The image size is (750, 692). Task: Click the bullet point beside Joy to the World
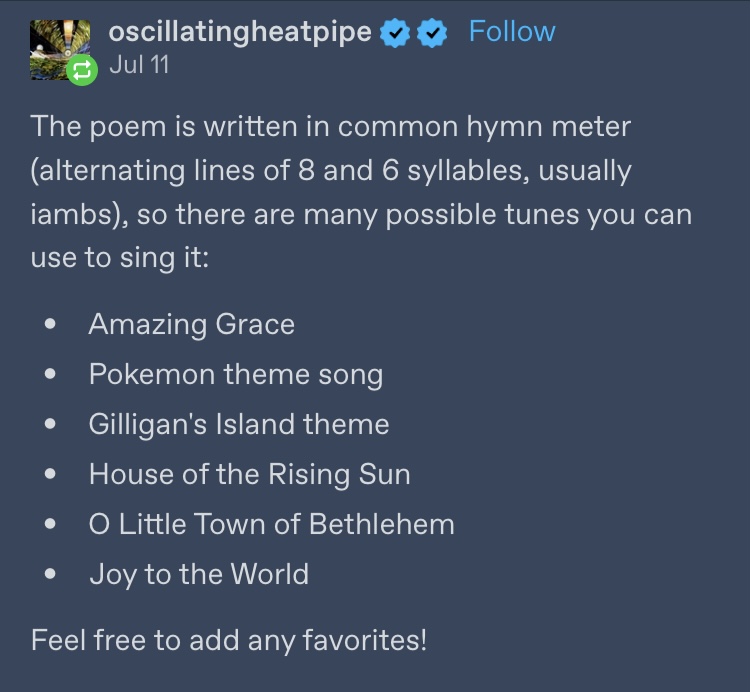coord(50,573)
